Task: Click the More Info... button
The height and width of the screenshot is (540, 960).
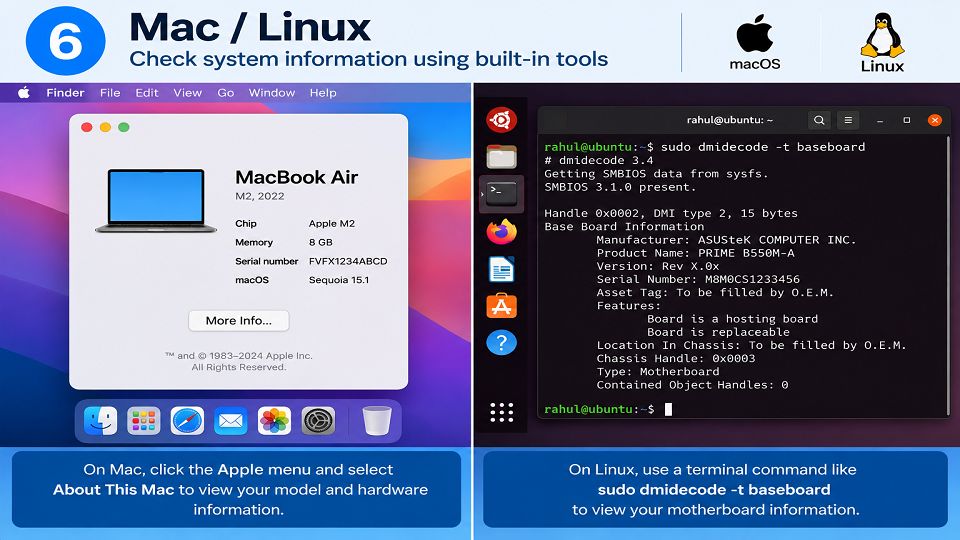Action: tap(239, 321)
